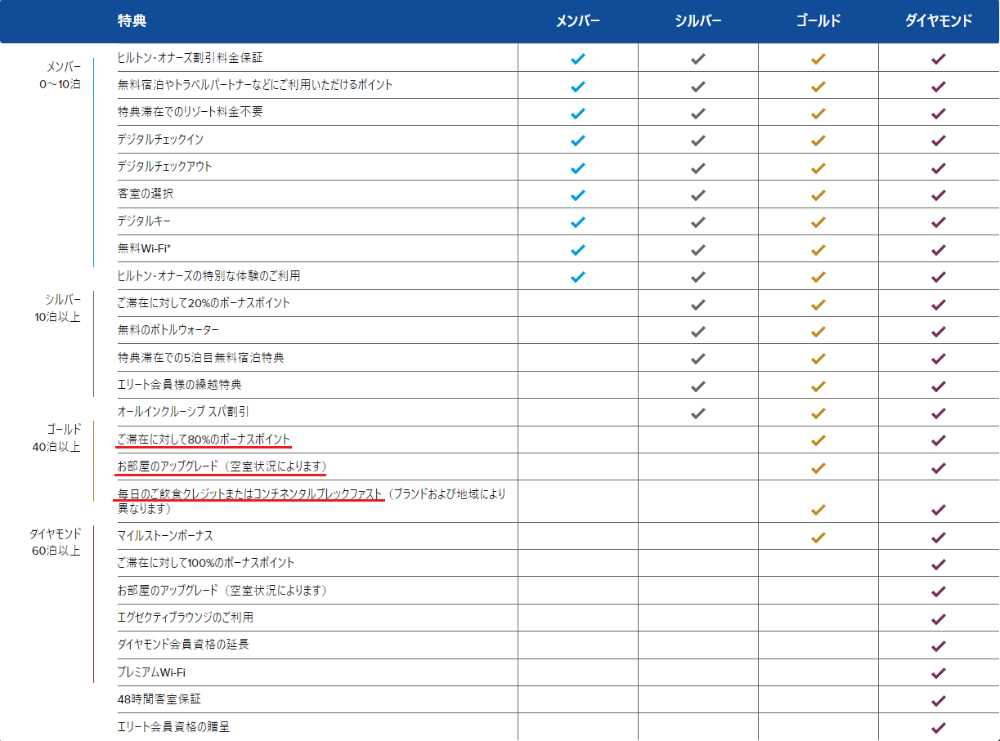Click the Diamond checkmark for 客室の選択 row
This screenshot has width=1000, height=741.
[938, 195]
